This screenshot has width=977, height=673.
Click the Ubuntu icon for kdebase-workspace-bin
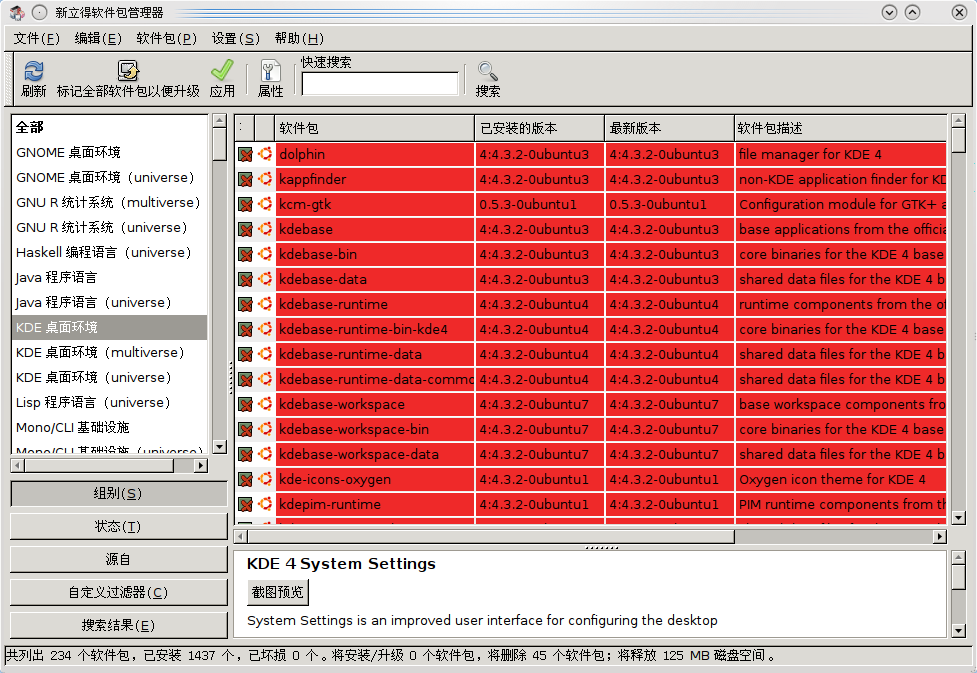click(265, 429)
